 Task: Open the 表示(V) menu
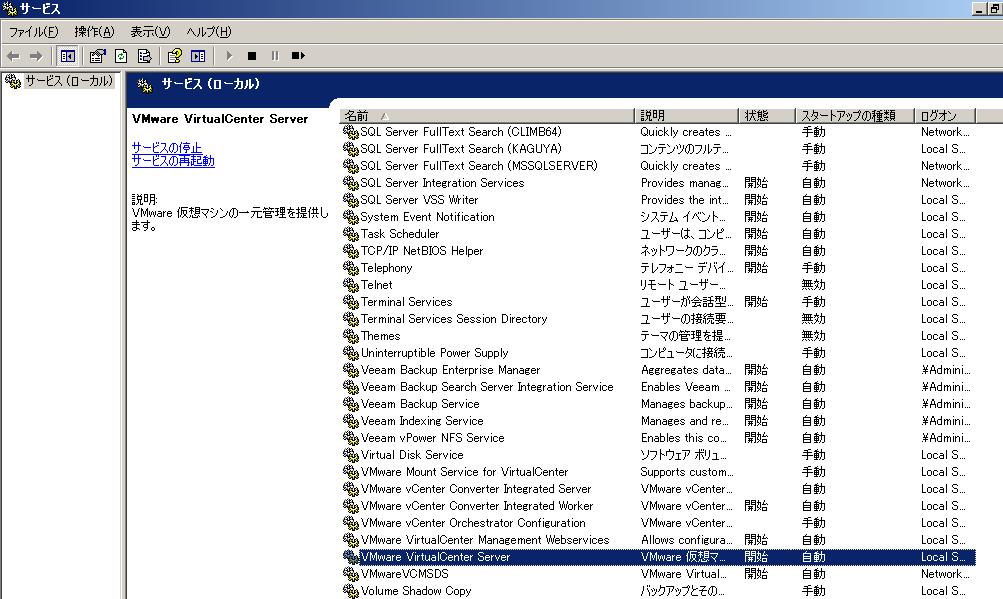(x=150, y=31)
